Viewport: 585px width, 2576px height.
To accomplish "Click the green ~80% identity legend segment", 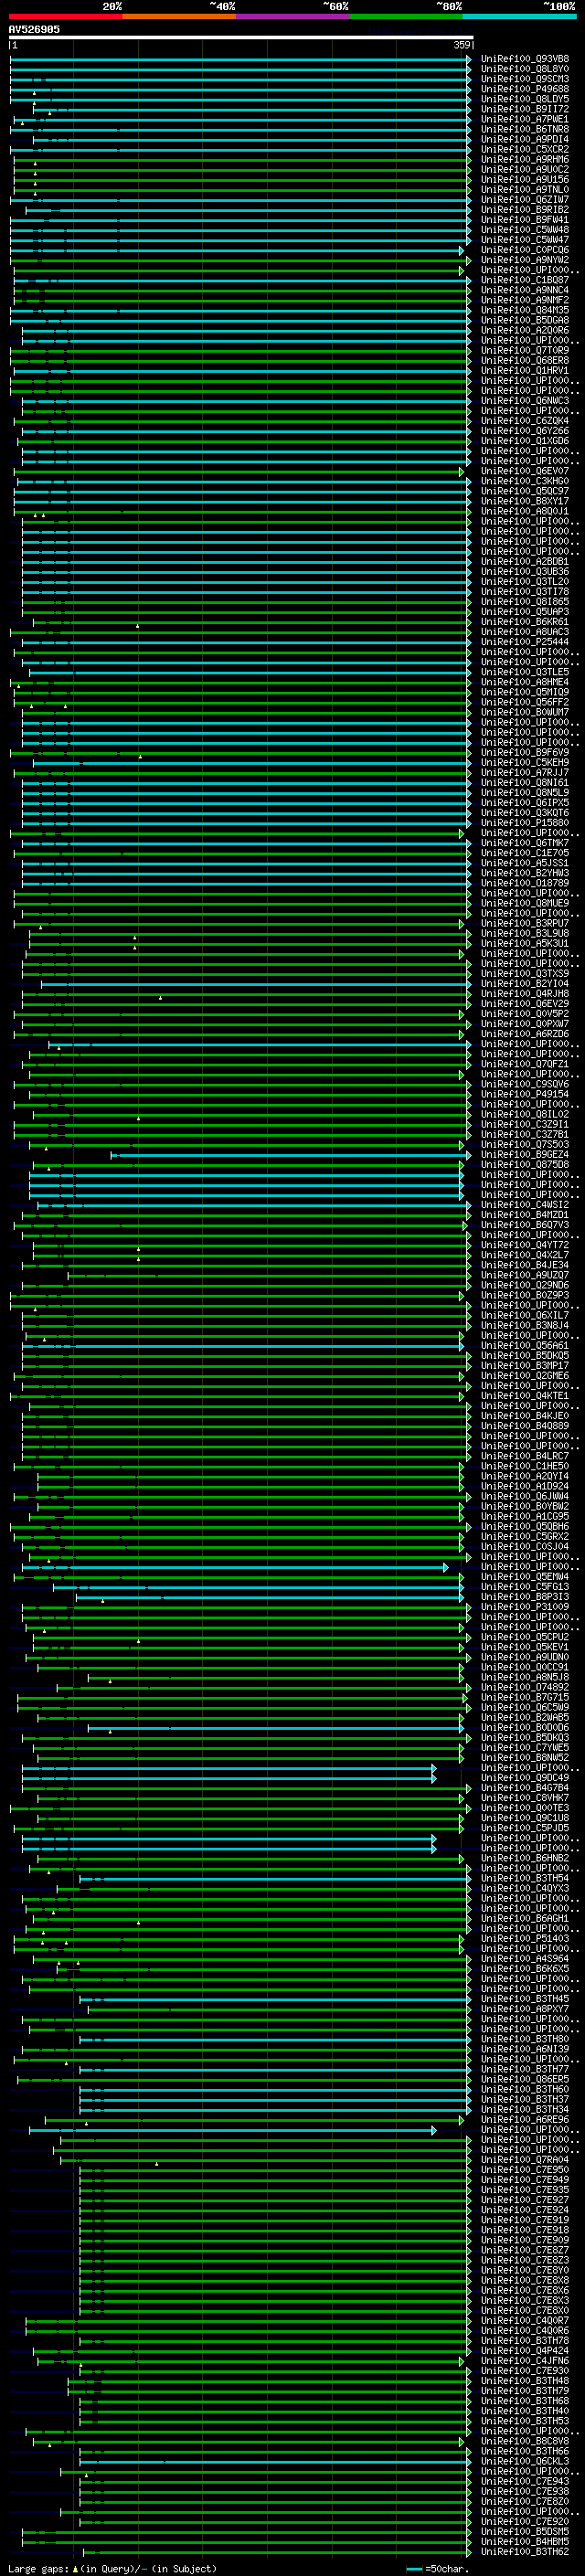I will tap(406, 16).
